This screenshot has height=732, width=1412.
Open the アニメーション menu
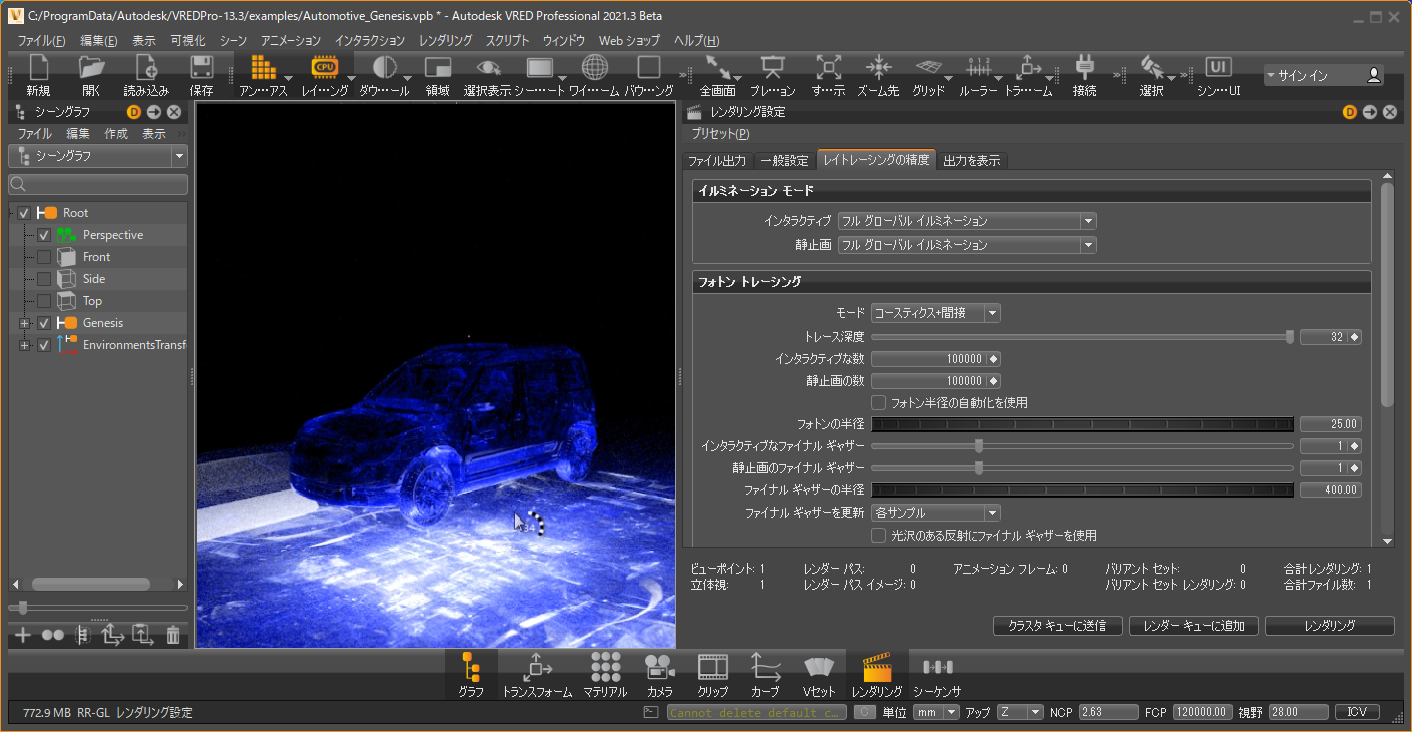click(290, 41)
